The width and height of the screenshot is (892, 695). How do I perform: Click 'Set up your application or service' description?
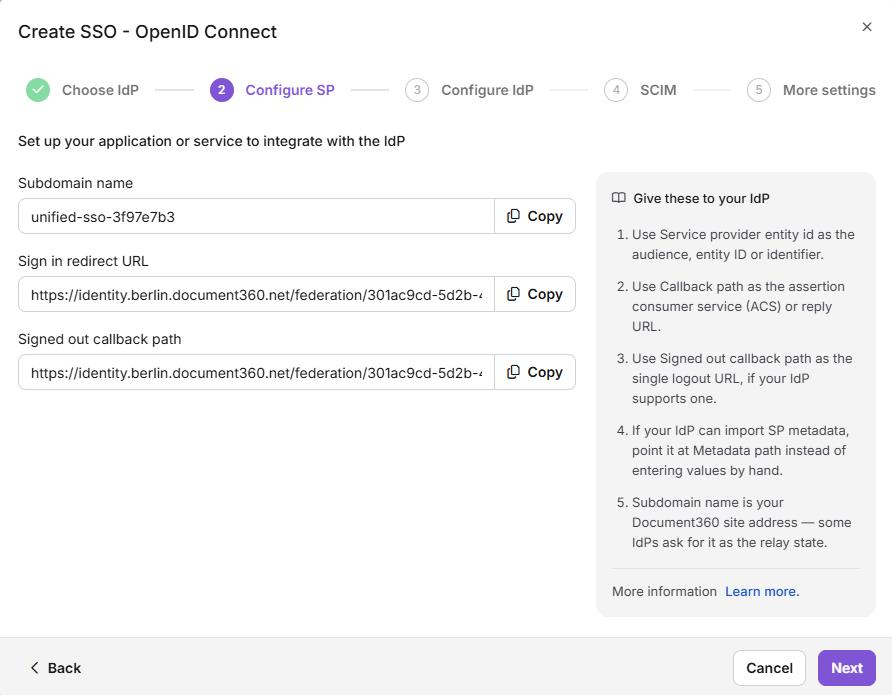pos(212,141)
